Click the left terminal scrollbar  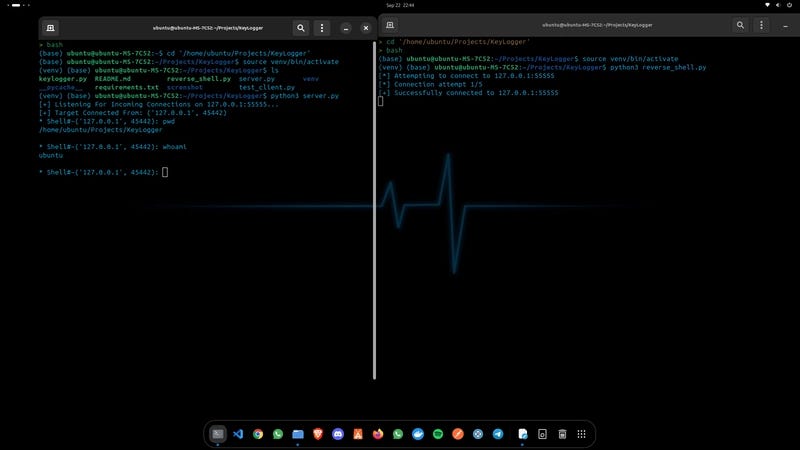tap(374, 210)
